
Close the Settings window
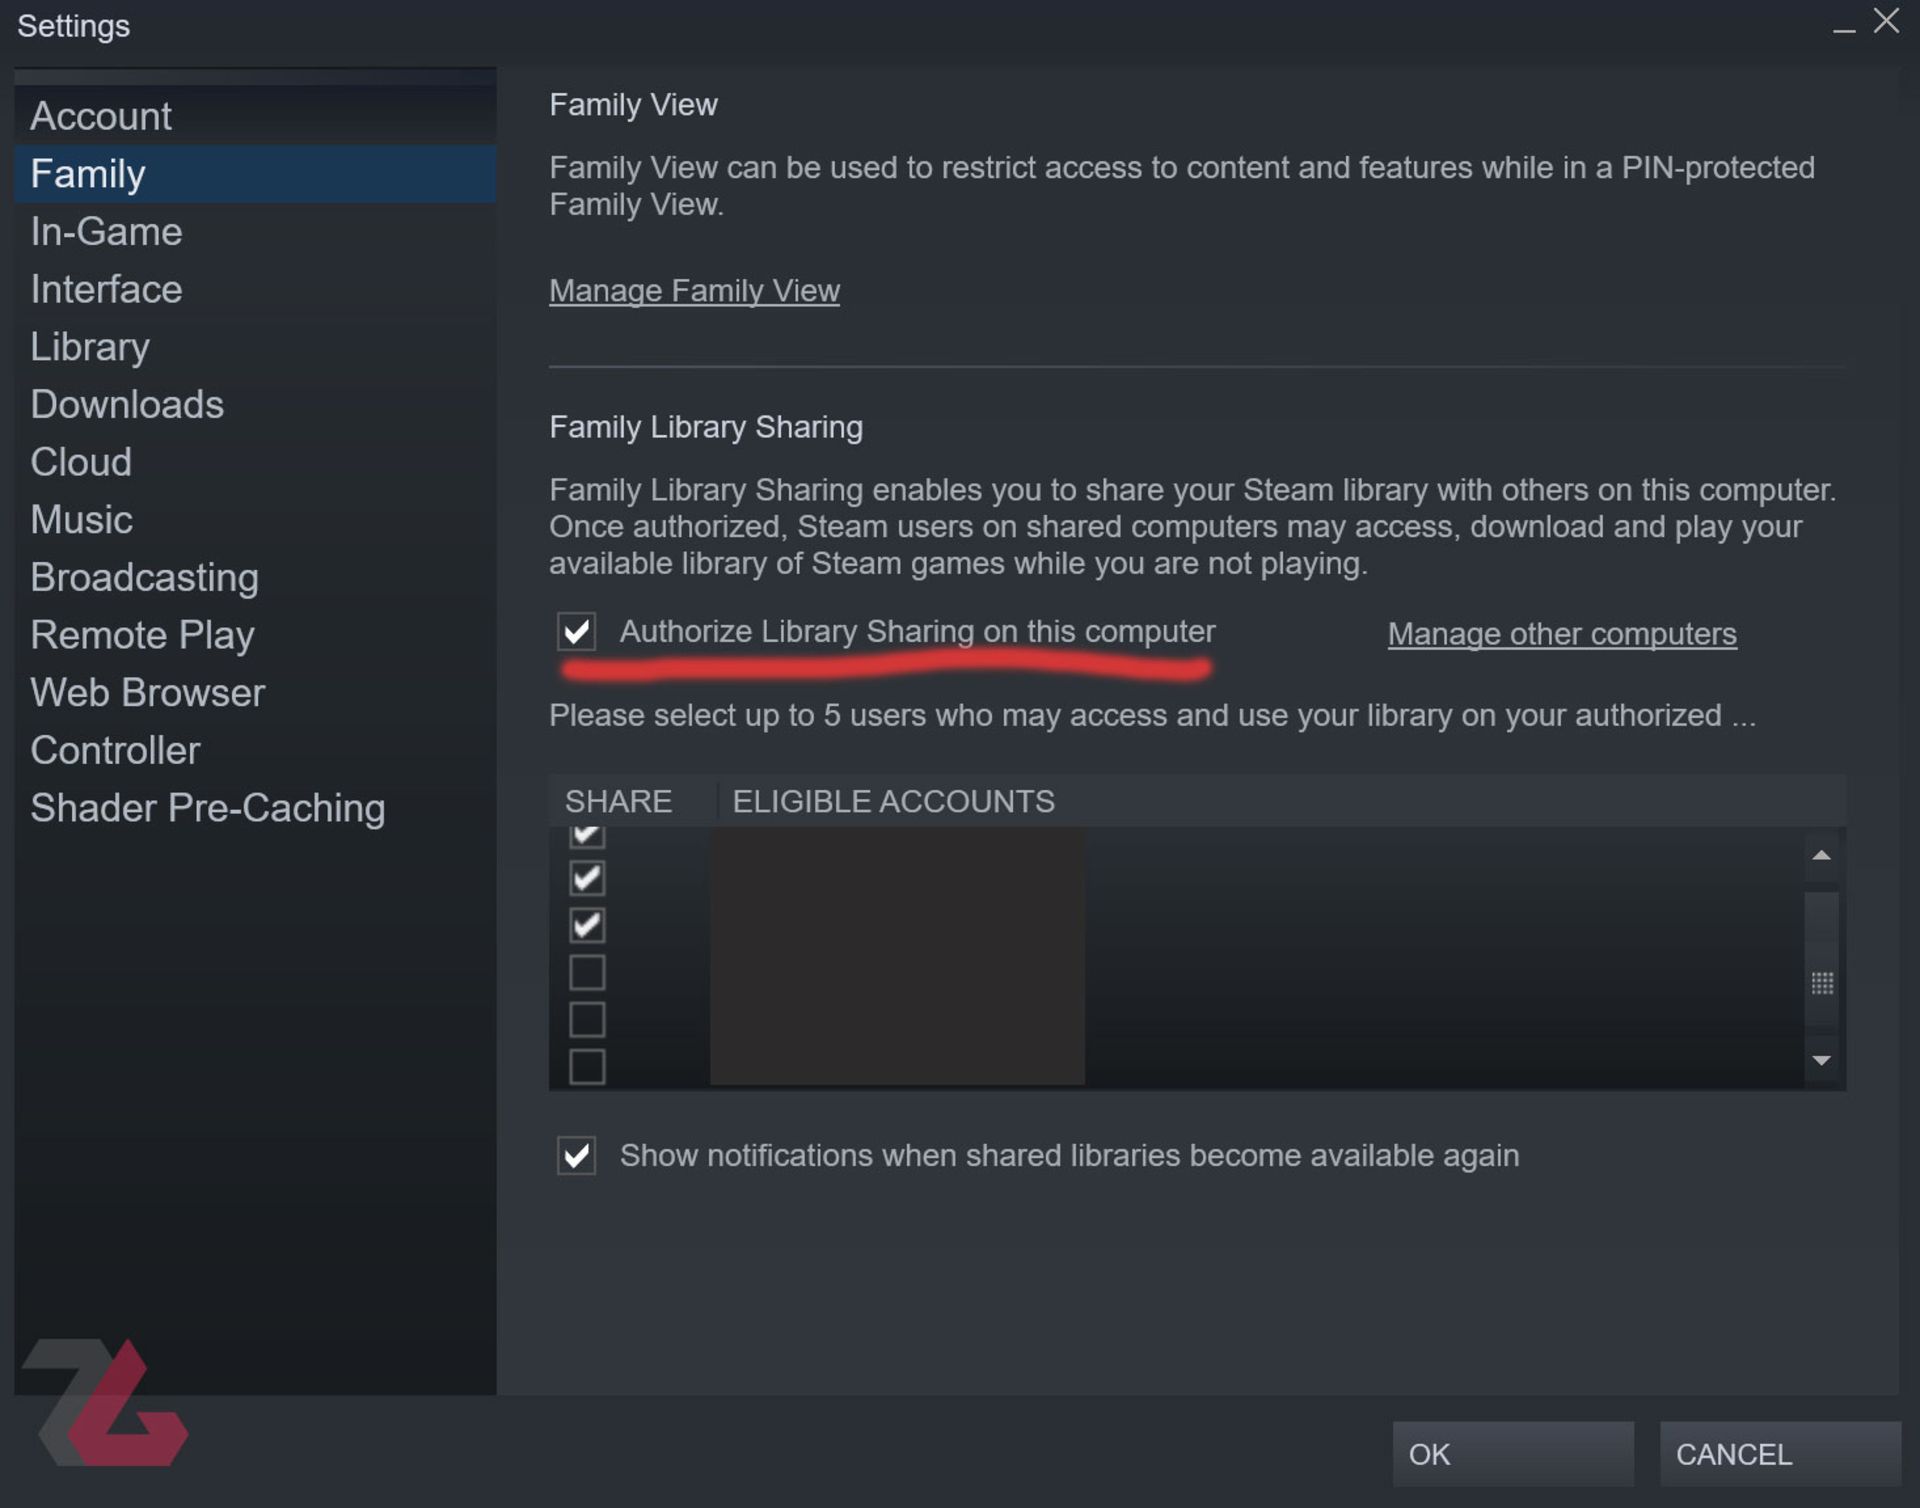click(x=1886, y=21)
